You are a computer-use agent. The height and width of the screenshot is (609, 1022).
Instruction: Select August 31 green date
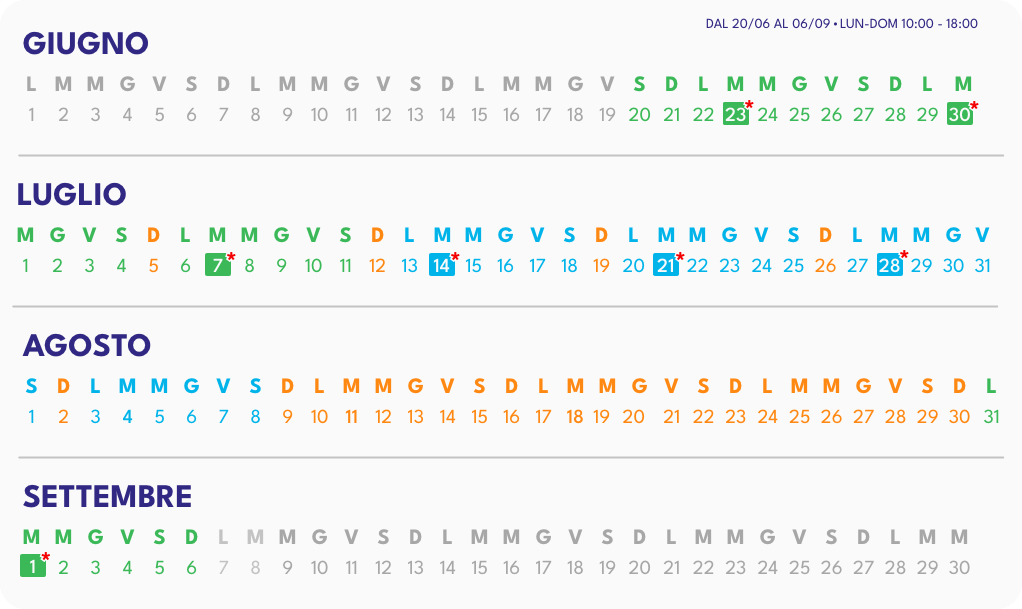click(x=991, y=417)
